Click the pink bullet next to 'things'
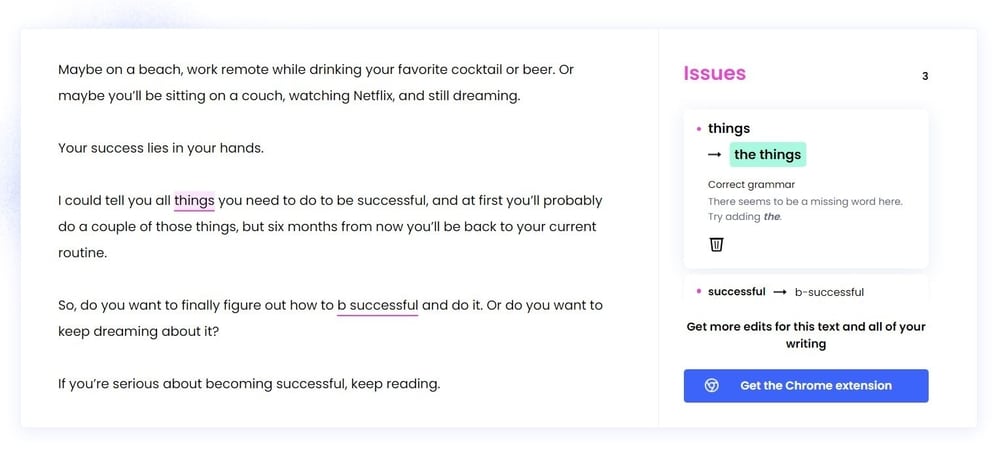The height and width of the screenshot is (455, 1000). (x=699, y=129)
